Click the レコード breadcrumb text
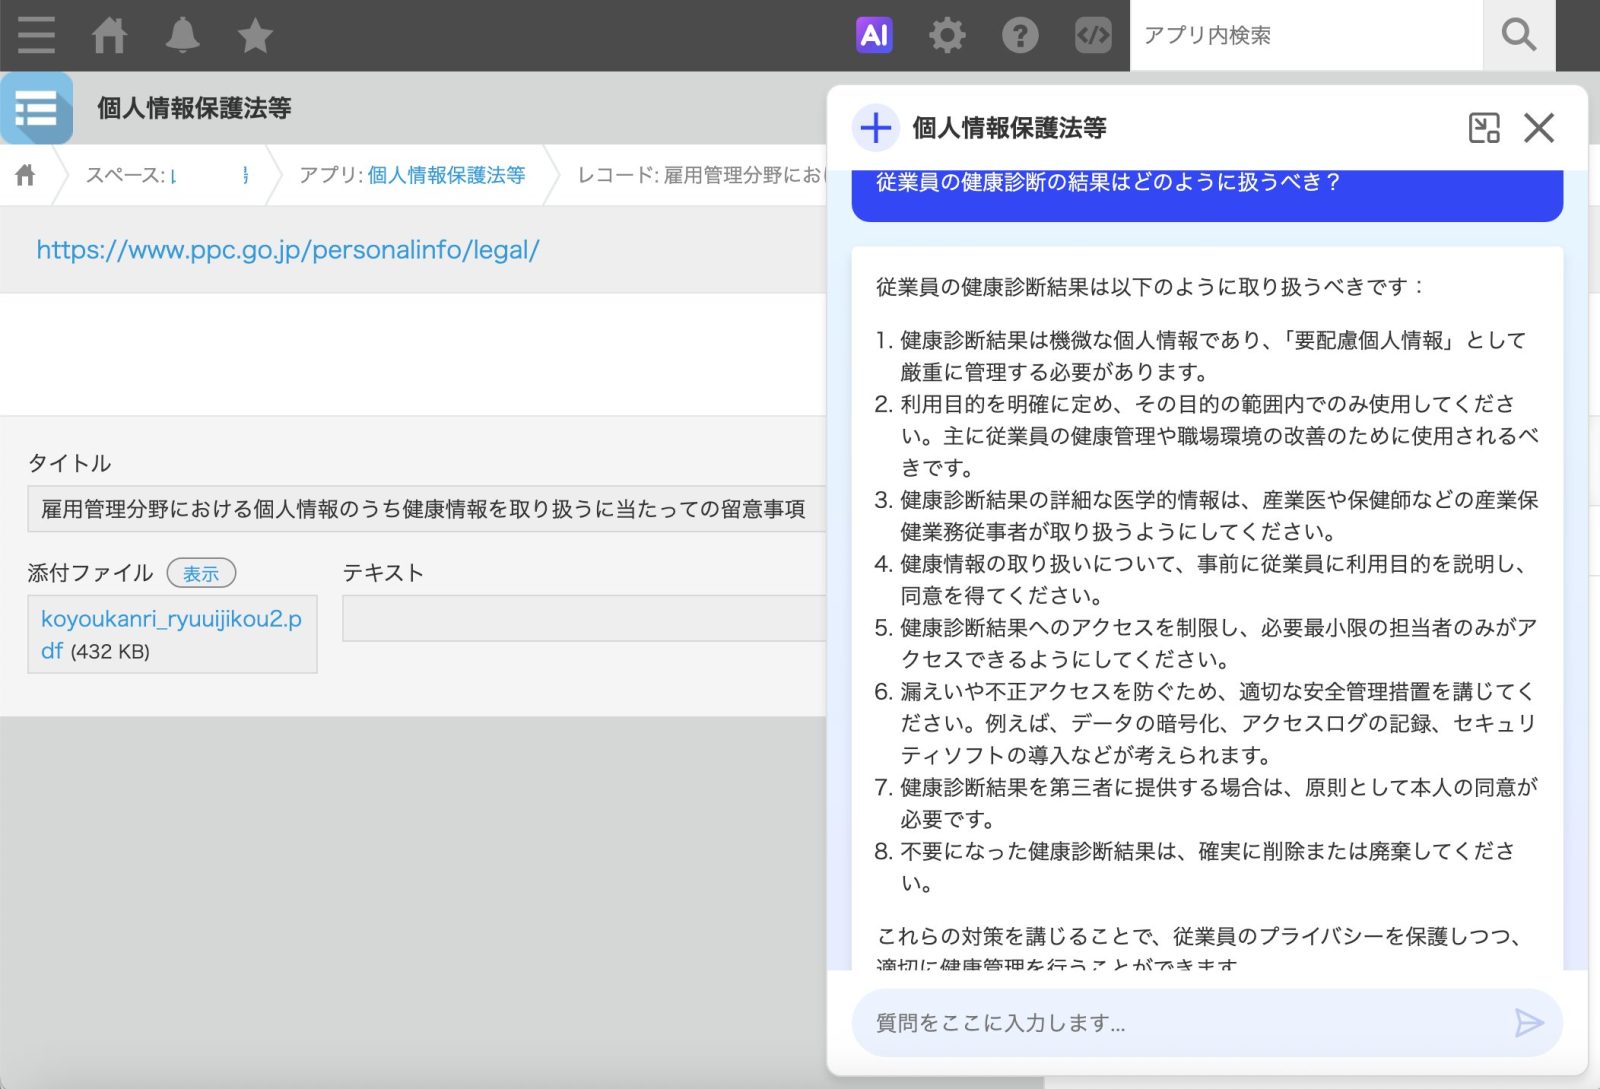Image resolution: width=1600 pixels, height=1089 pixels. pyautogui.click(x=700, y=175)
